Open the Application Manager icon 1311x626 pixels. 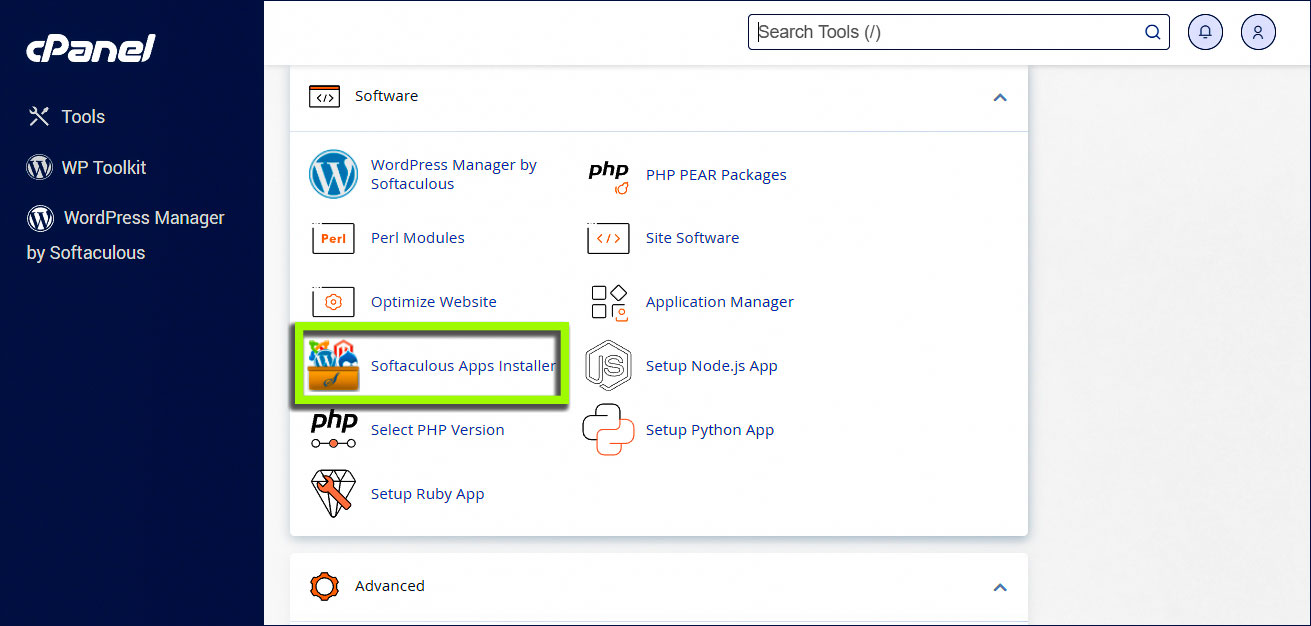[x=608, y=301]
